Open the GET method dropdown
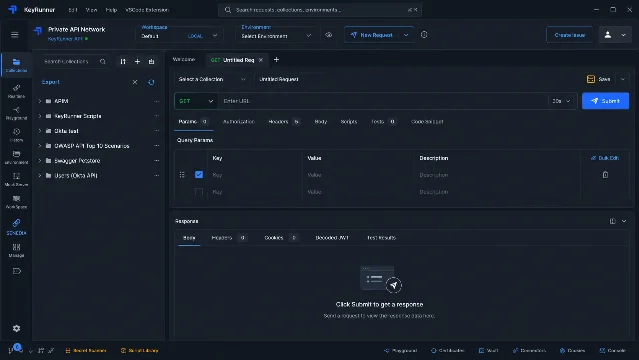Viewport: 639px width, 360px height. [196, 101]
